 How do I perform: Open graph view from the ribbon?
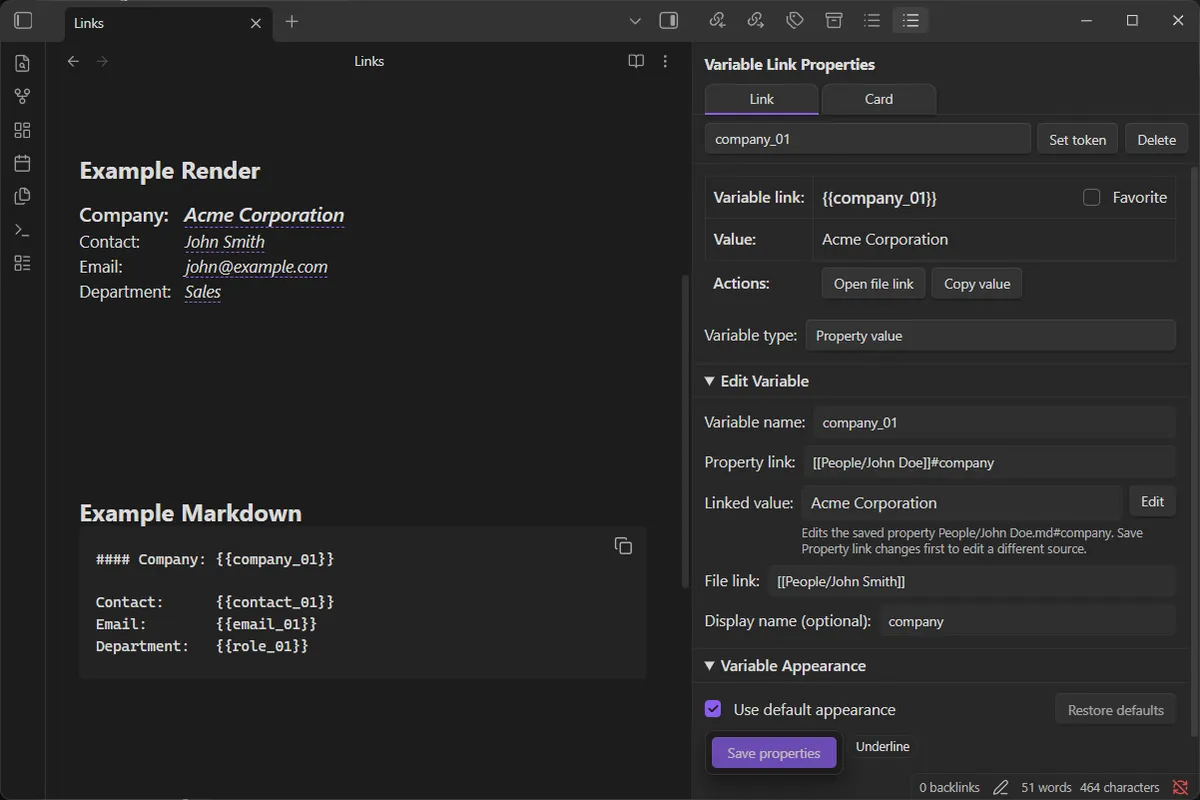(x=23, y=97)
